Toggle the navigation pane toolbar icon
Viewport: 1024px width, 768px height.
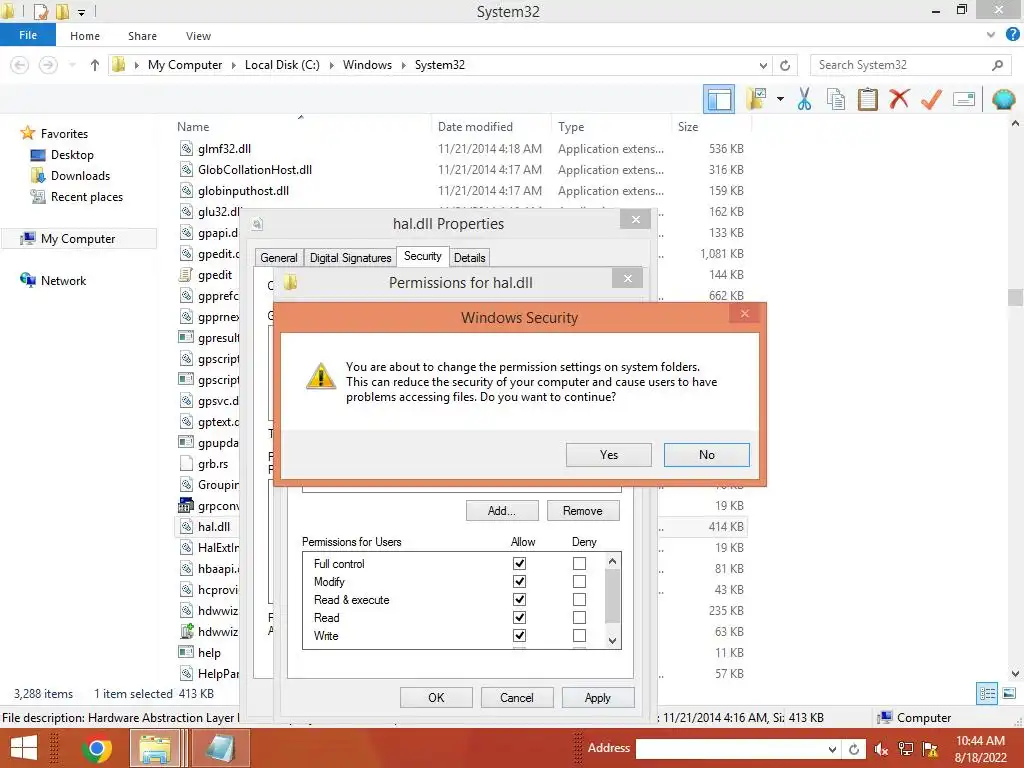click(719, 100)
